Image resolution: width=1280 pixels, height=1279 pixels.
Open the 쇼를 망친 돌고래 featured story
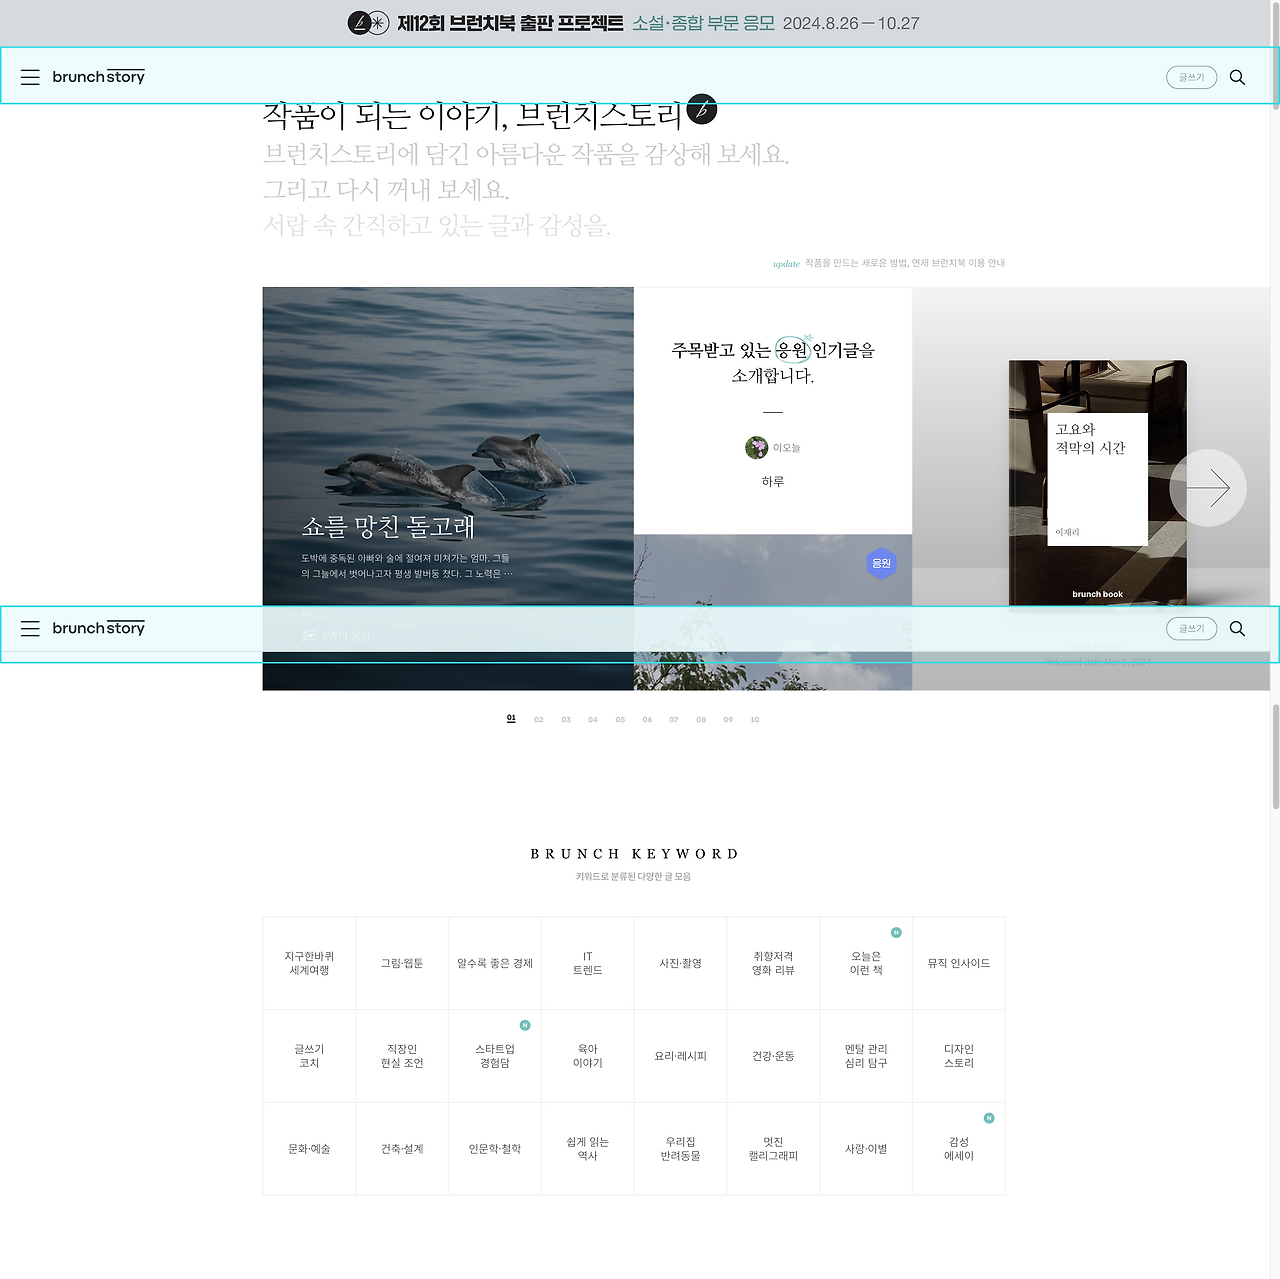(x=448, y=488)
